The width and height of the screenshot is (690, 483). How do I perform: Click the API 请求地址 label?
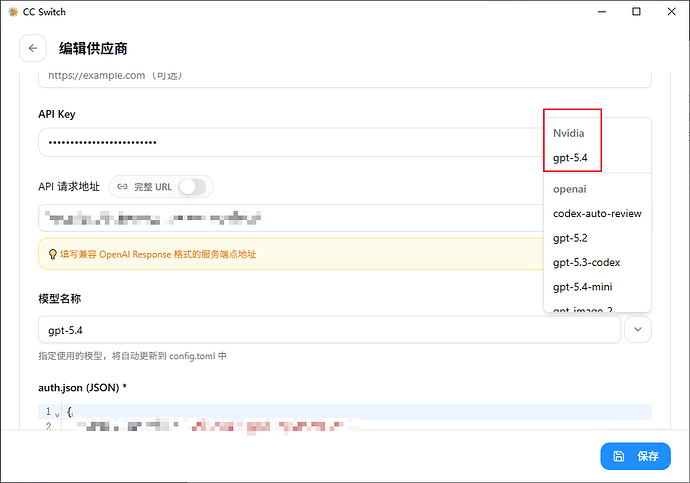[x=69, y=187]
